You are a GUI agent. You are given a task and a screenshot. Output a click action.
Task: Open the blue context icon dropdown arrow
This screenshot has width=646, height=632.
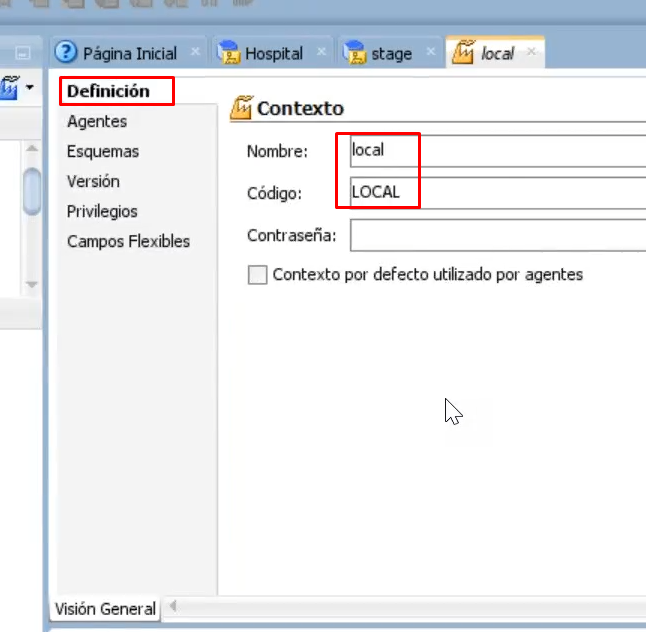click(x=30, y=87)
